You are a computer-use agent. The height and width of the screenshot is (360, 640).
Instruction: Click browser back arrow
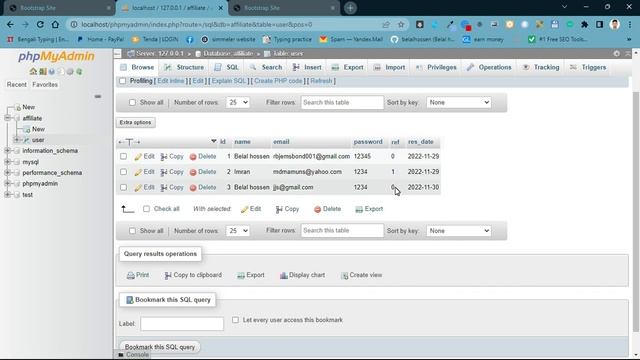pyautogui.click(x=10, y=24)
